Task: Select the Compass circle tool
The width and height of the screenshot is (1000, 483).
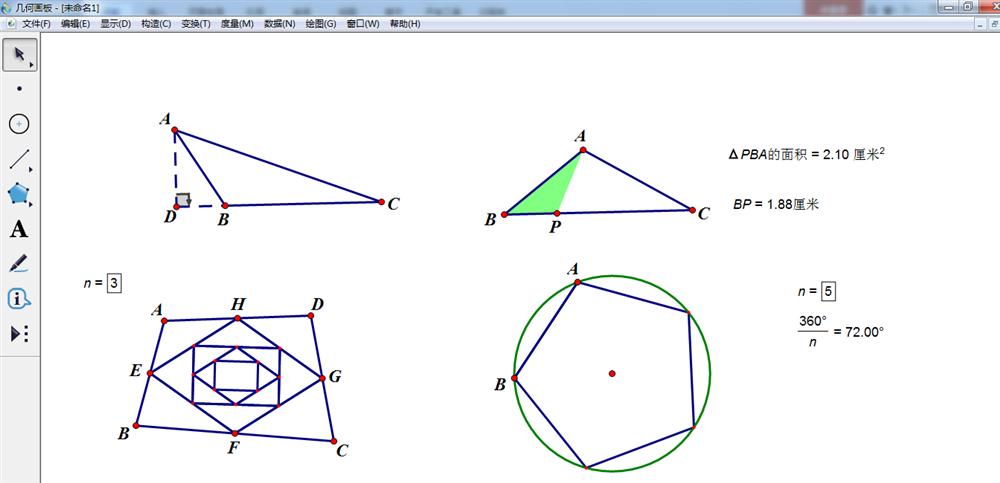Action: [19, 124]
